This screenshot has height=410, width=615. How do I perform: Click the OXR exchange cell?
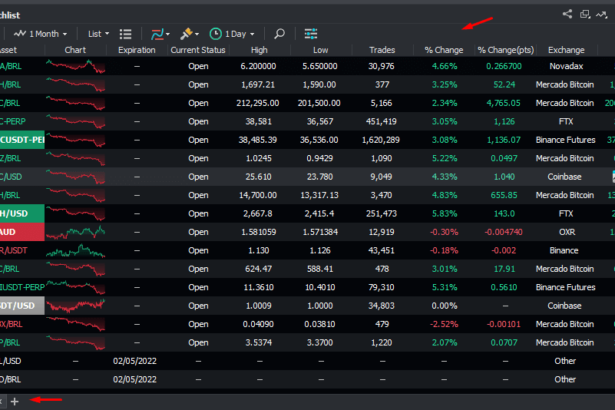(567, 232)
